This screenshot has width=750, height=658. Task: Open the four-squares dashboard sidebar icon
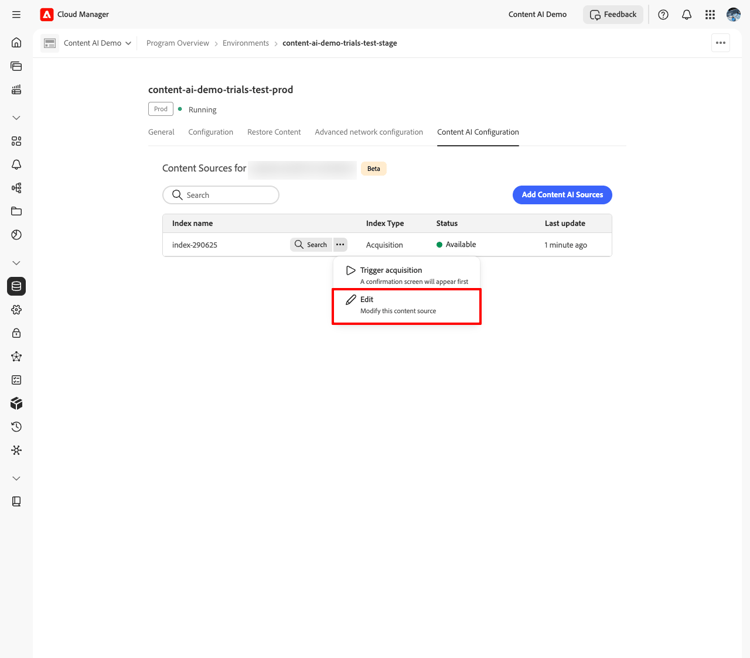(16, 141)
